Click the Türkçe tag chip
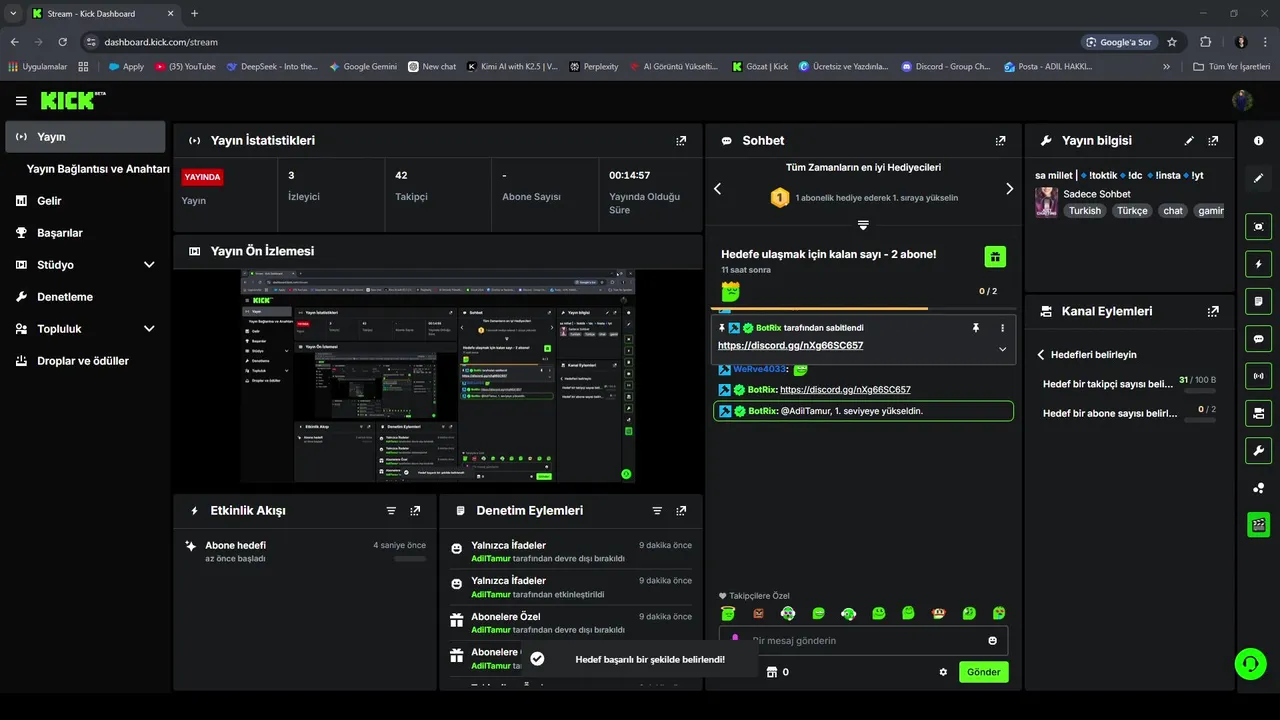Image resolution: width=1280 pixels, height=720 pixels. coord(1132,211)
